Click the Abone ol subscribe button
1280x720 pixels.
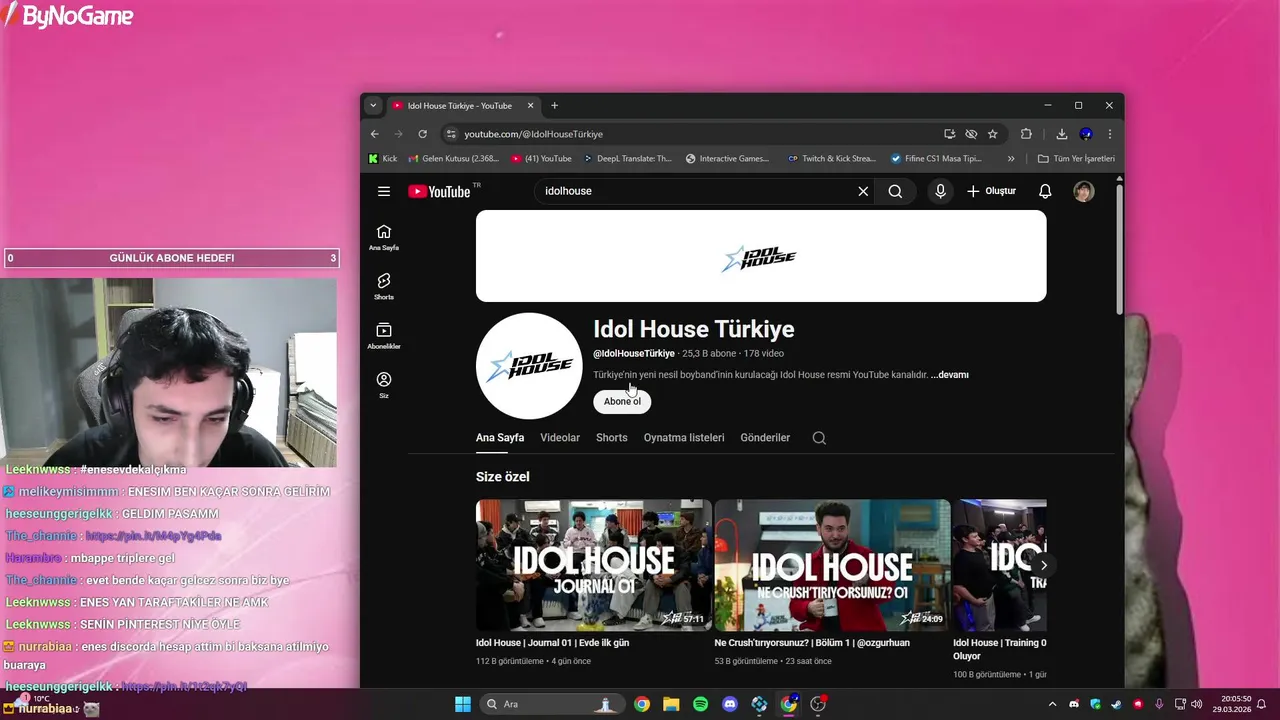coord(622,401)
